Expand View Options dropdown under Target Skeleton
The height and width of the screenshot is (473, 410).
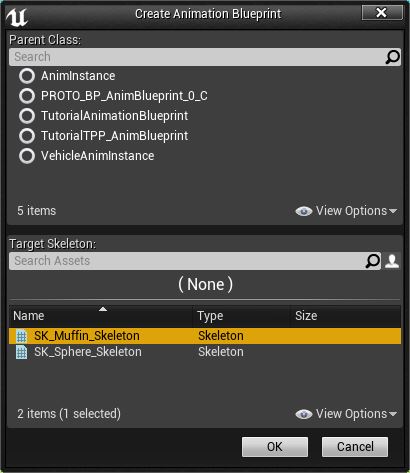347,414
